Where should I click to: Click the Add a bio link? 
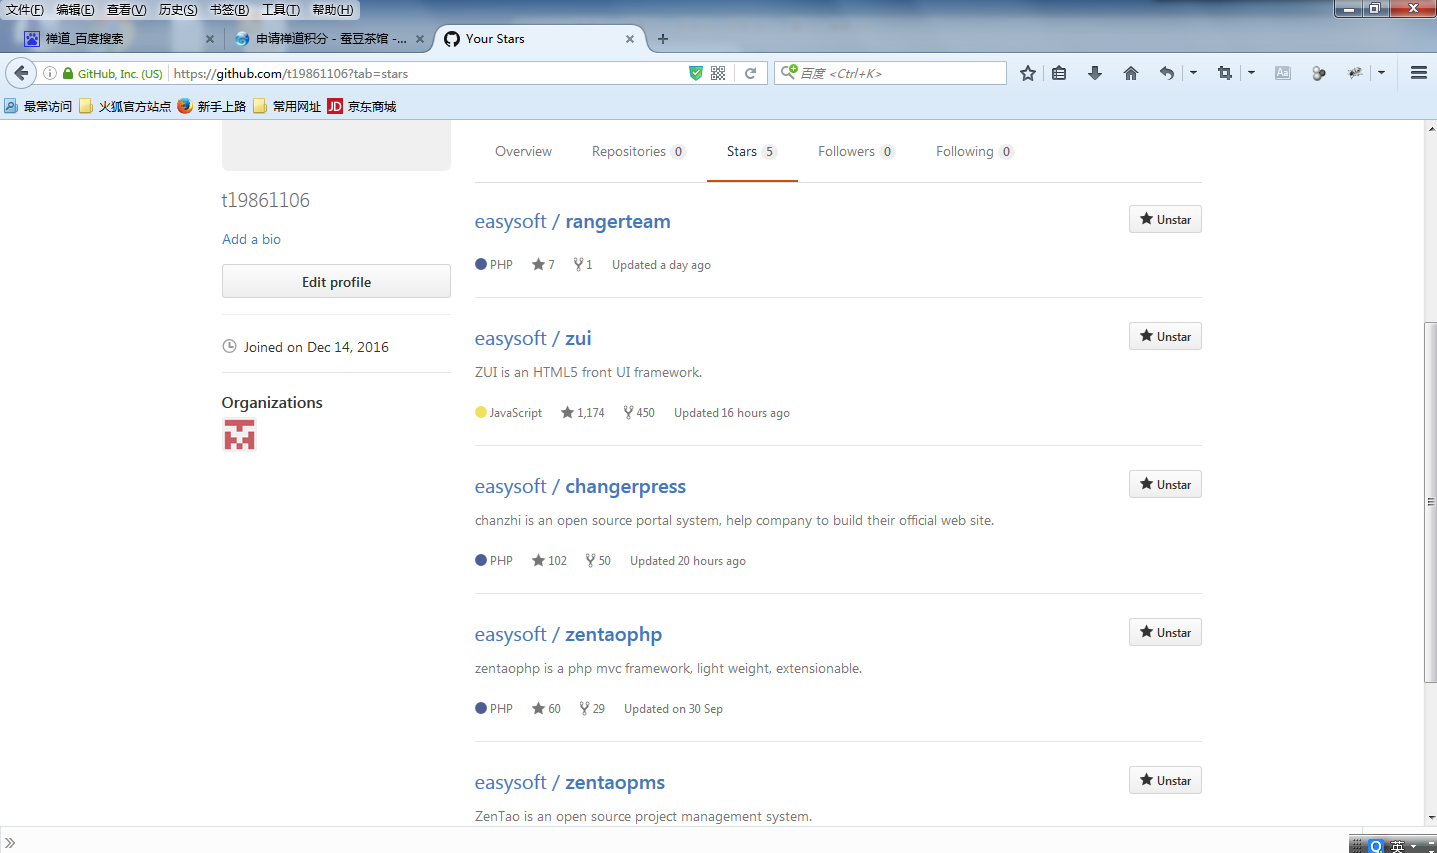251,239
